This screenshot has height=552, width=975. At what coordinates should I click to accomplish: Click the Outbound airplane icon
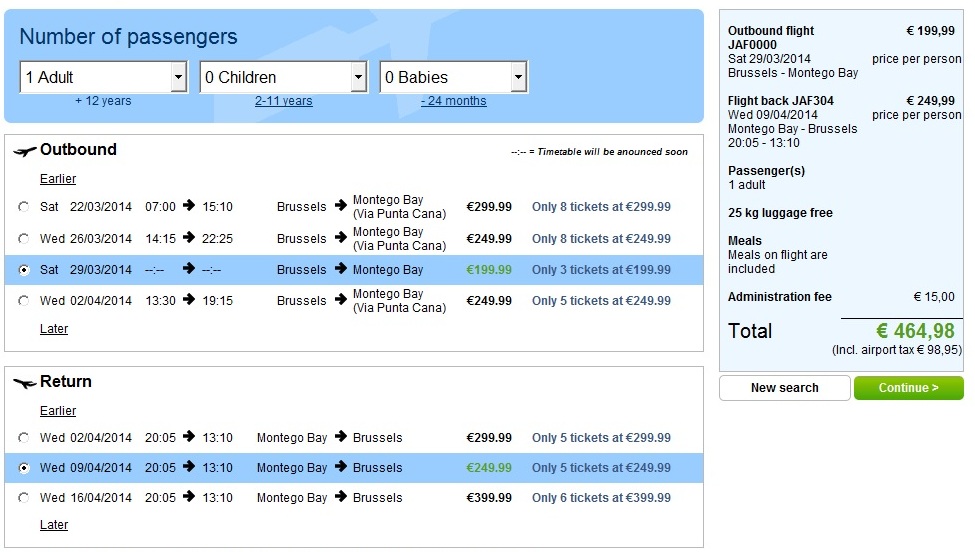pyautogui.click(x=25, y=151)
